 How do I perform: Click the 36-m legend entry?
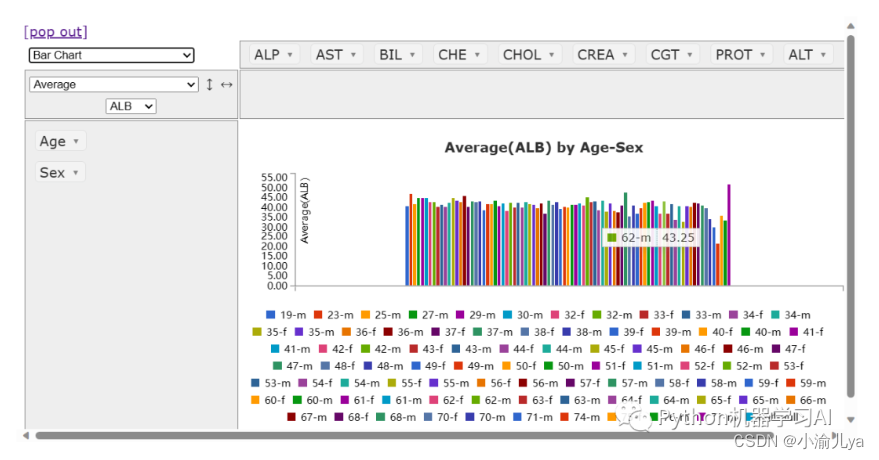click(404, 332)
